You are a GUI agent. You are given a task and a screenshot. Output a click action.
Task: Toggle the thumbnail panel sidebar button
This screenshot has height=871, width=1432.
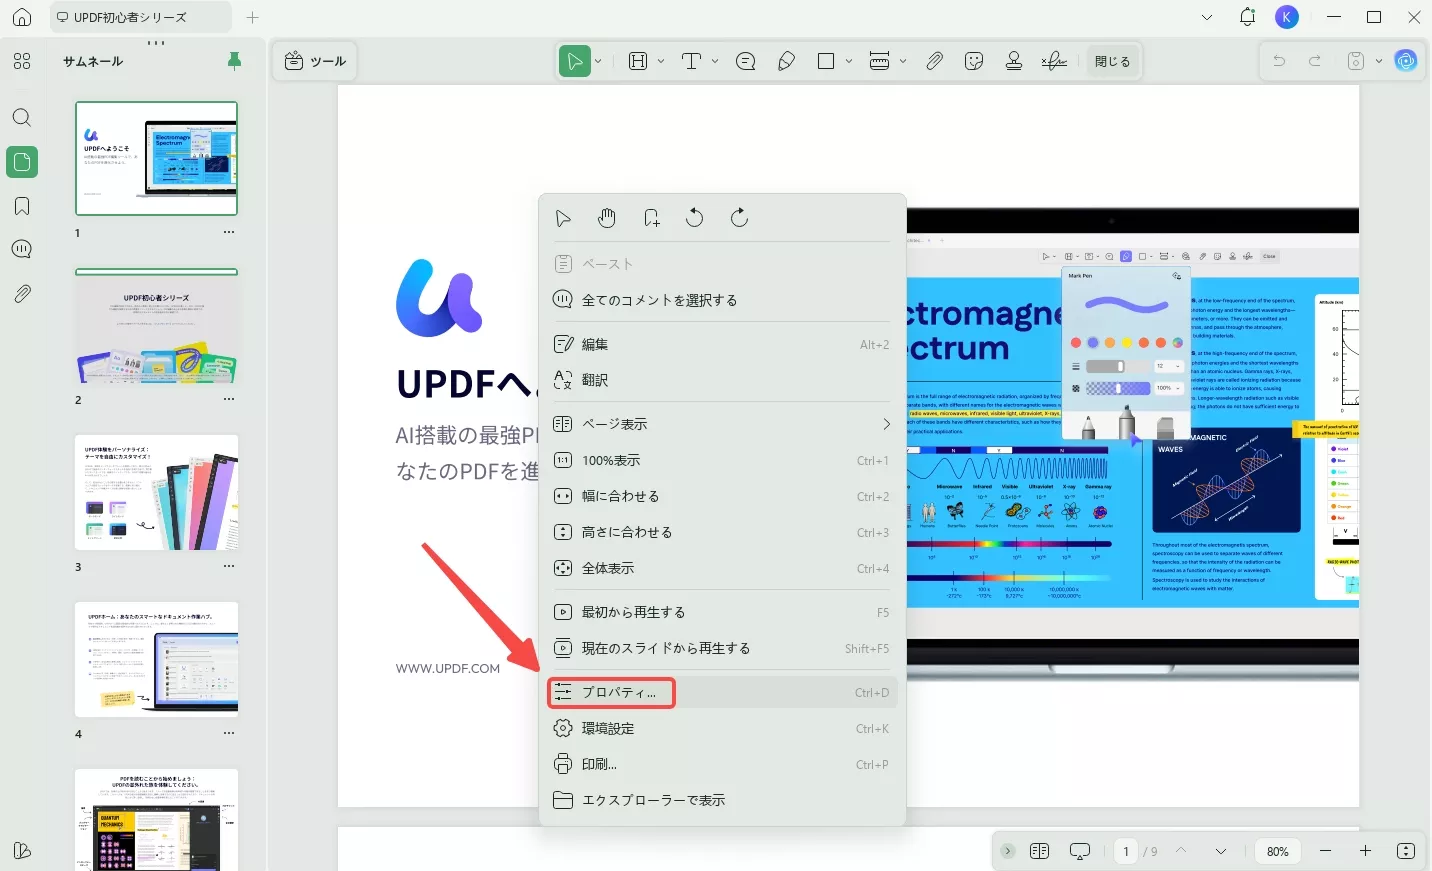tap(22, 162)
